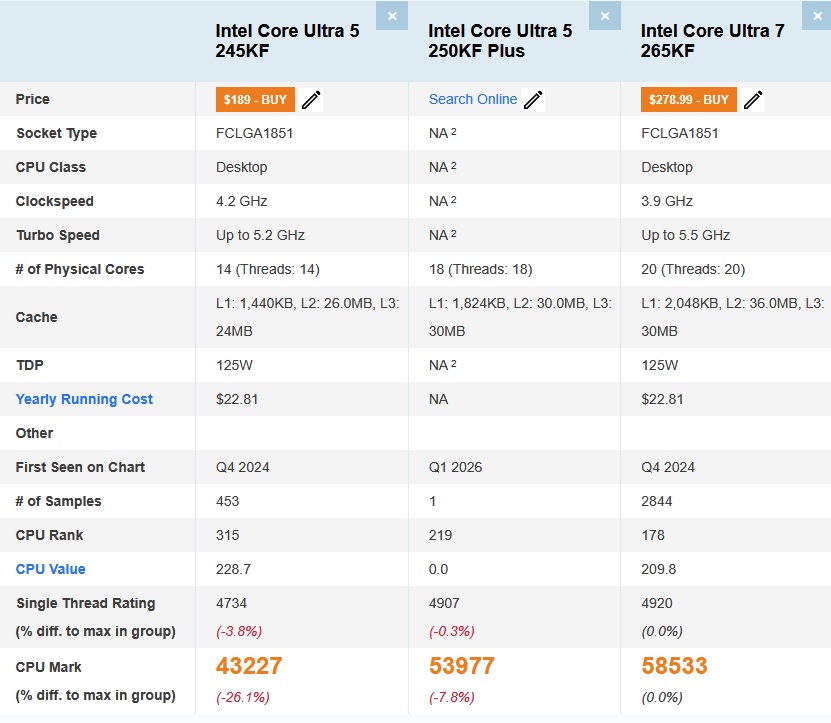Edit the price for Intel Core Ultra 5 245KF
This screenshot has width=831, height=723.
tap(312, 99)
